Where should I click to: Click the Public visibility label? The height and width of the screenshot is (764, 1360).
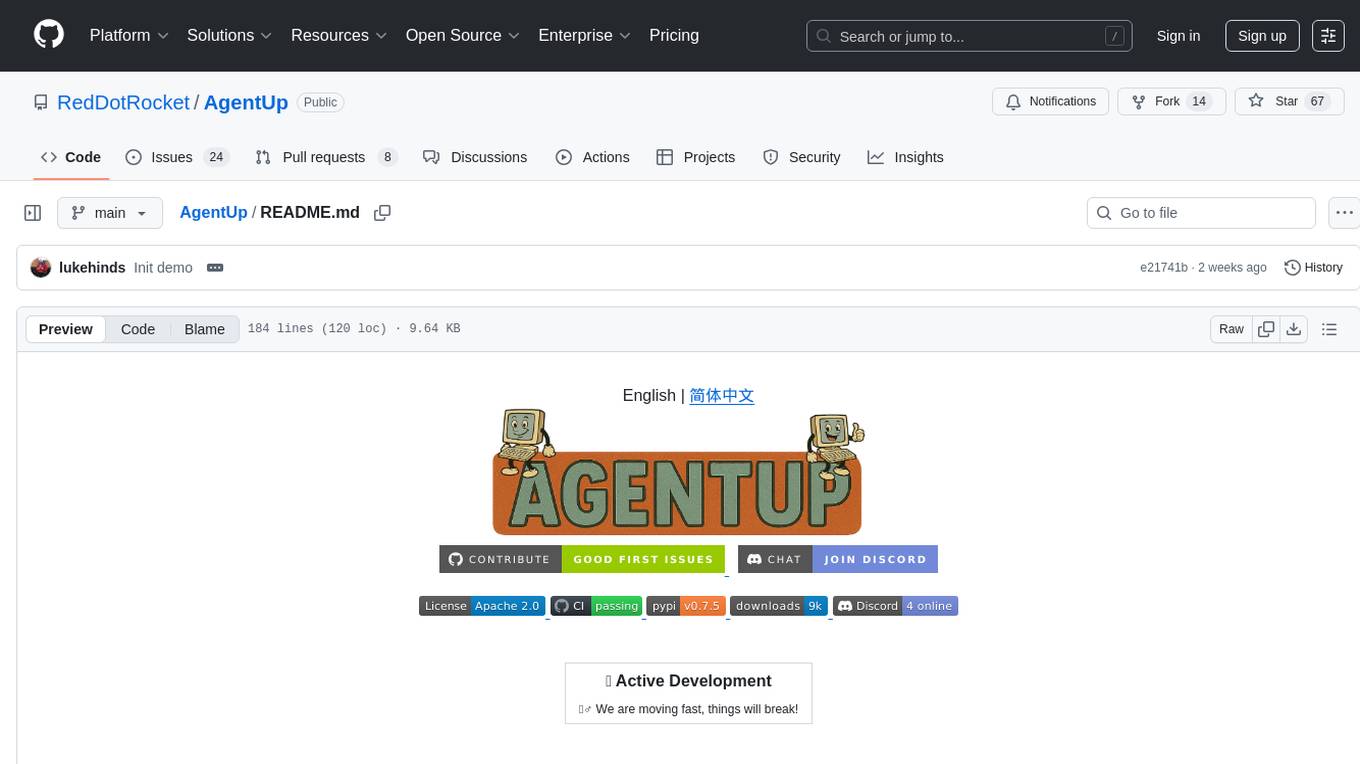pyautogui.click(x=320, y=102)
